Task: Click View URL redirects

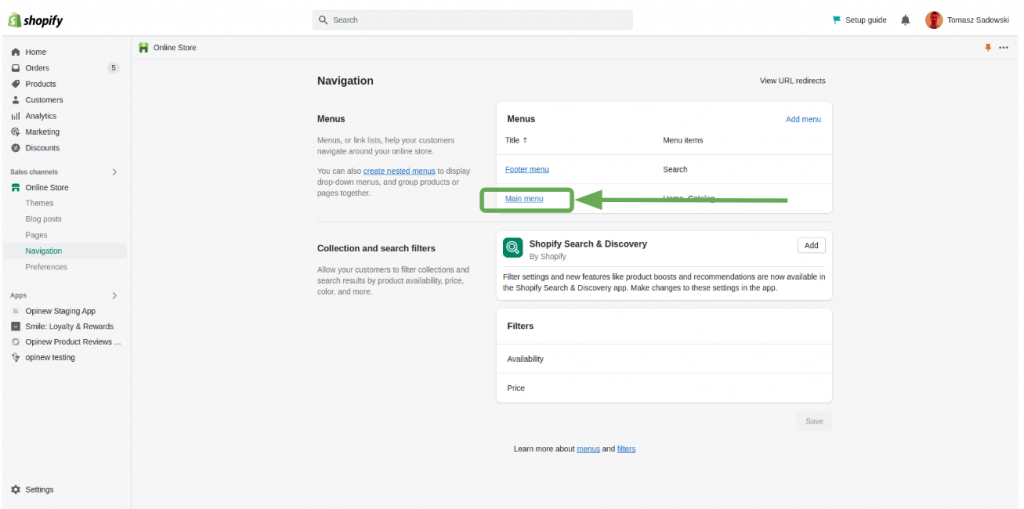Action: tap(792, 81)
